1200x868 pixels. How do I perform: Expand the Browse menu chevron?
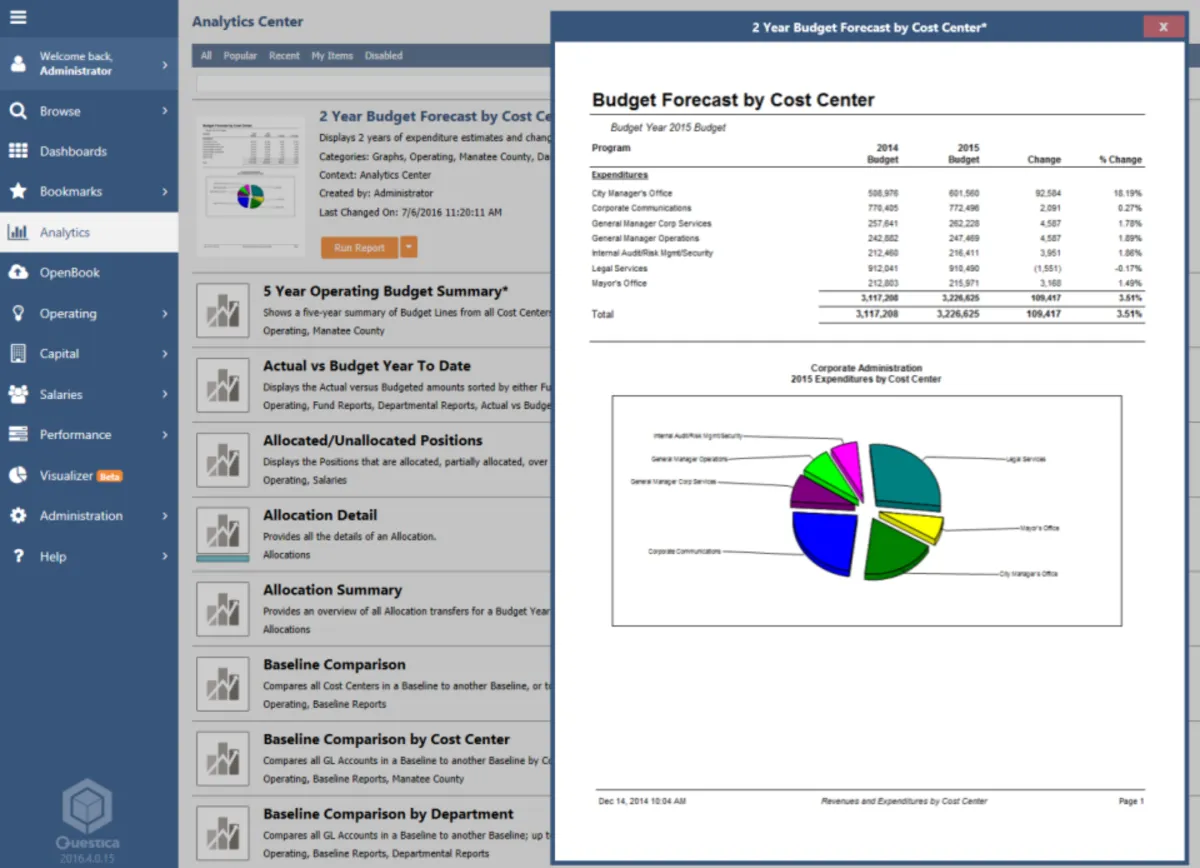pyautogui.click(x=165, y=111)
